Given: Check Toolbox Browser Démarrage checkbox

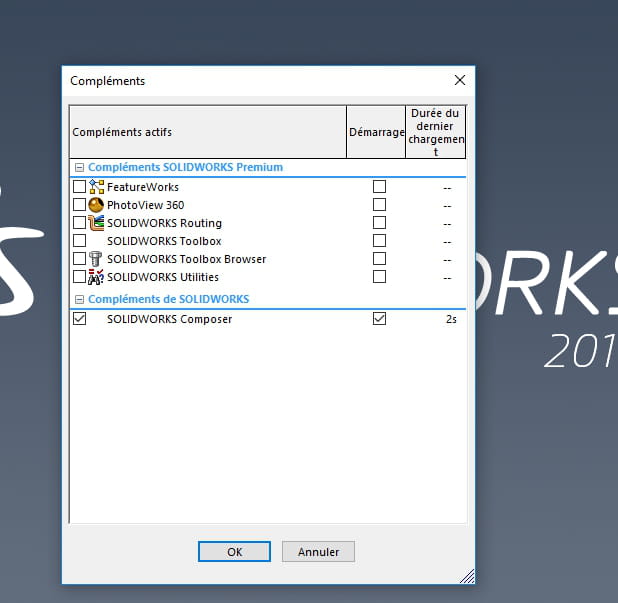Looking at the screenshot, I should click(380, 259).
